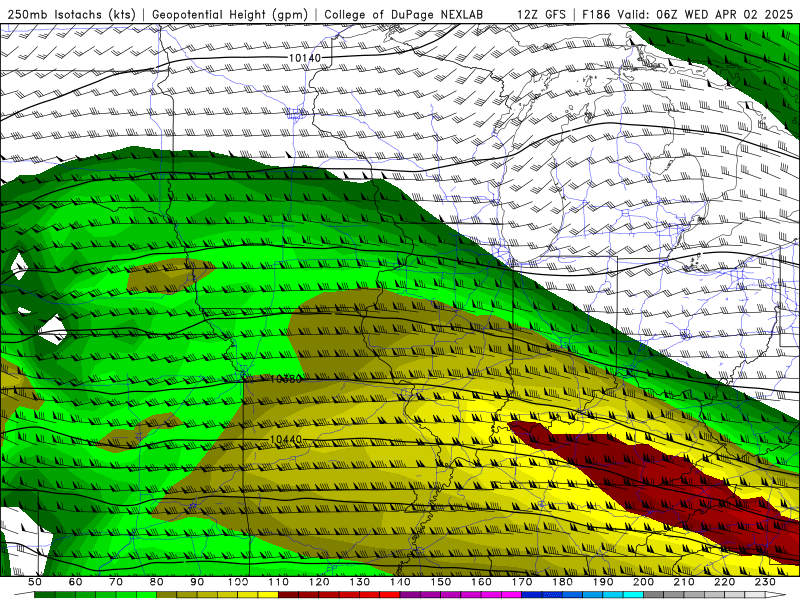Click the "F186 Valid: 06Z WED APR 02 2025" text
This screenshot has height=600, width=800.
pyautogui.click(x=687, y=15)
